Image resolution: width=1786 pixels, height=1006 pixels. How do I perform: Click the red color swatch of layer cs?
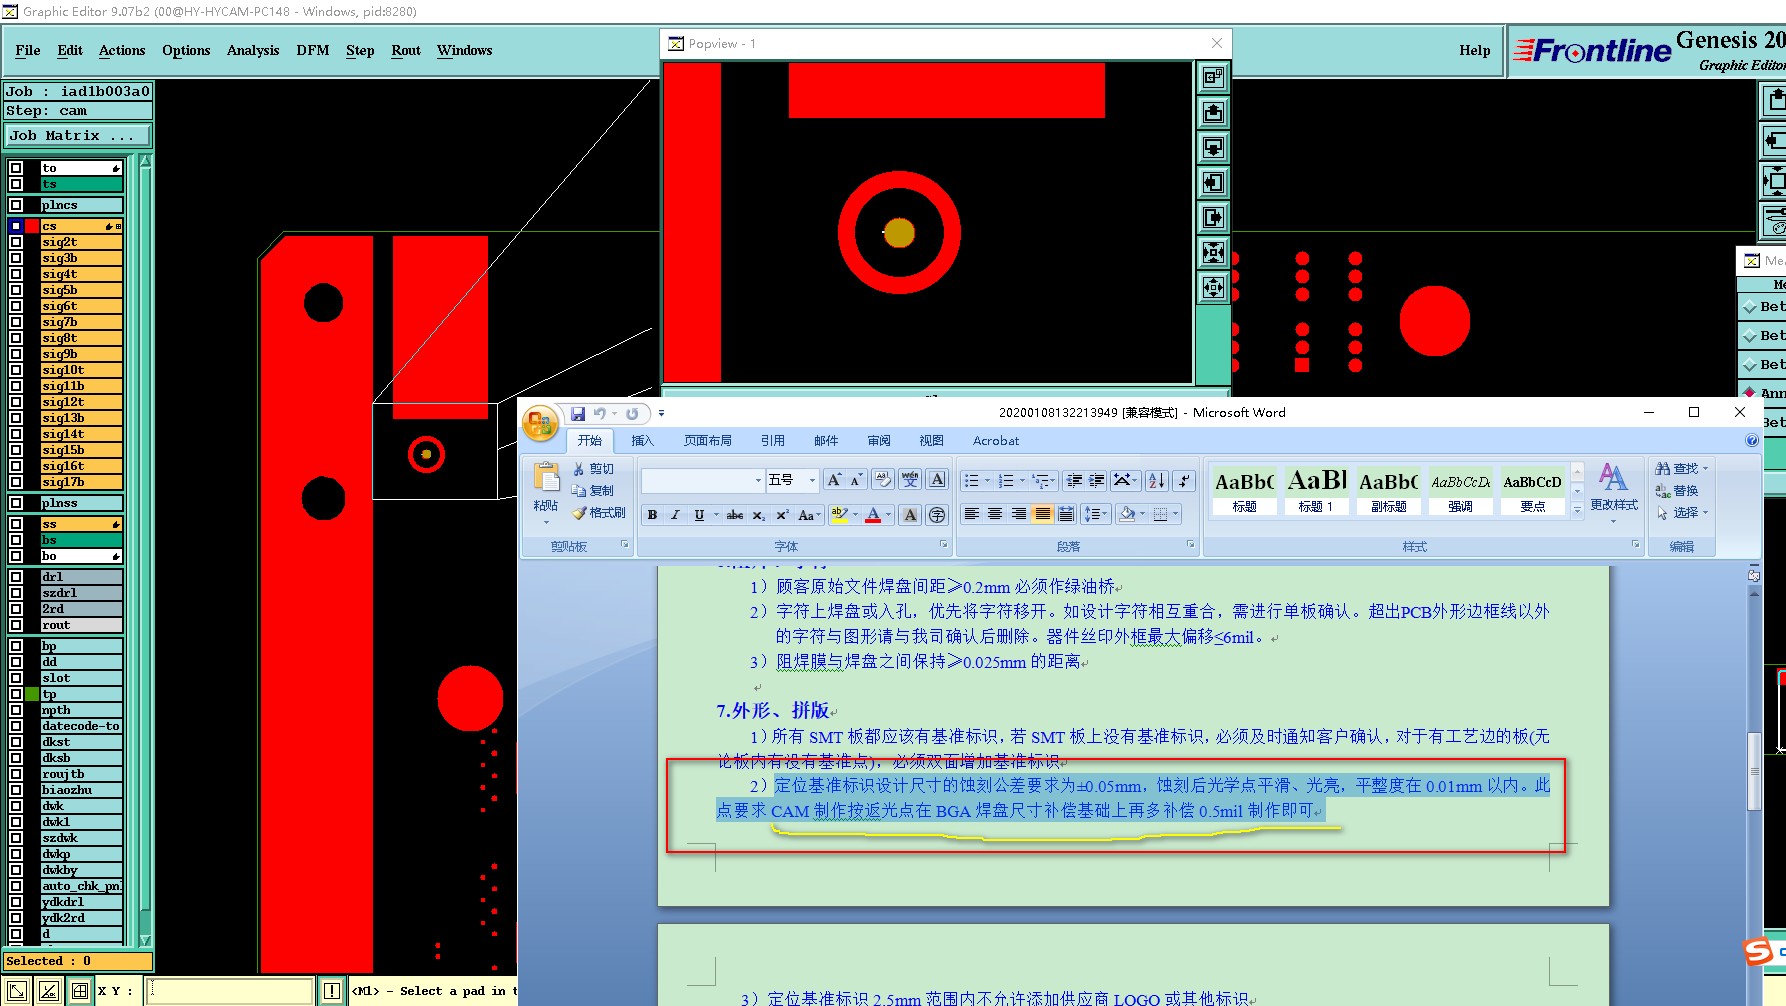[32, 226]
